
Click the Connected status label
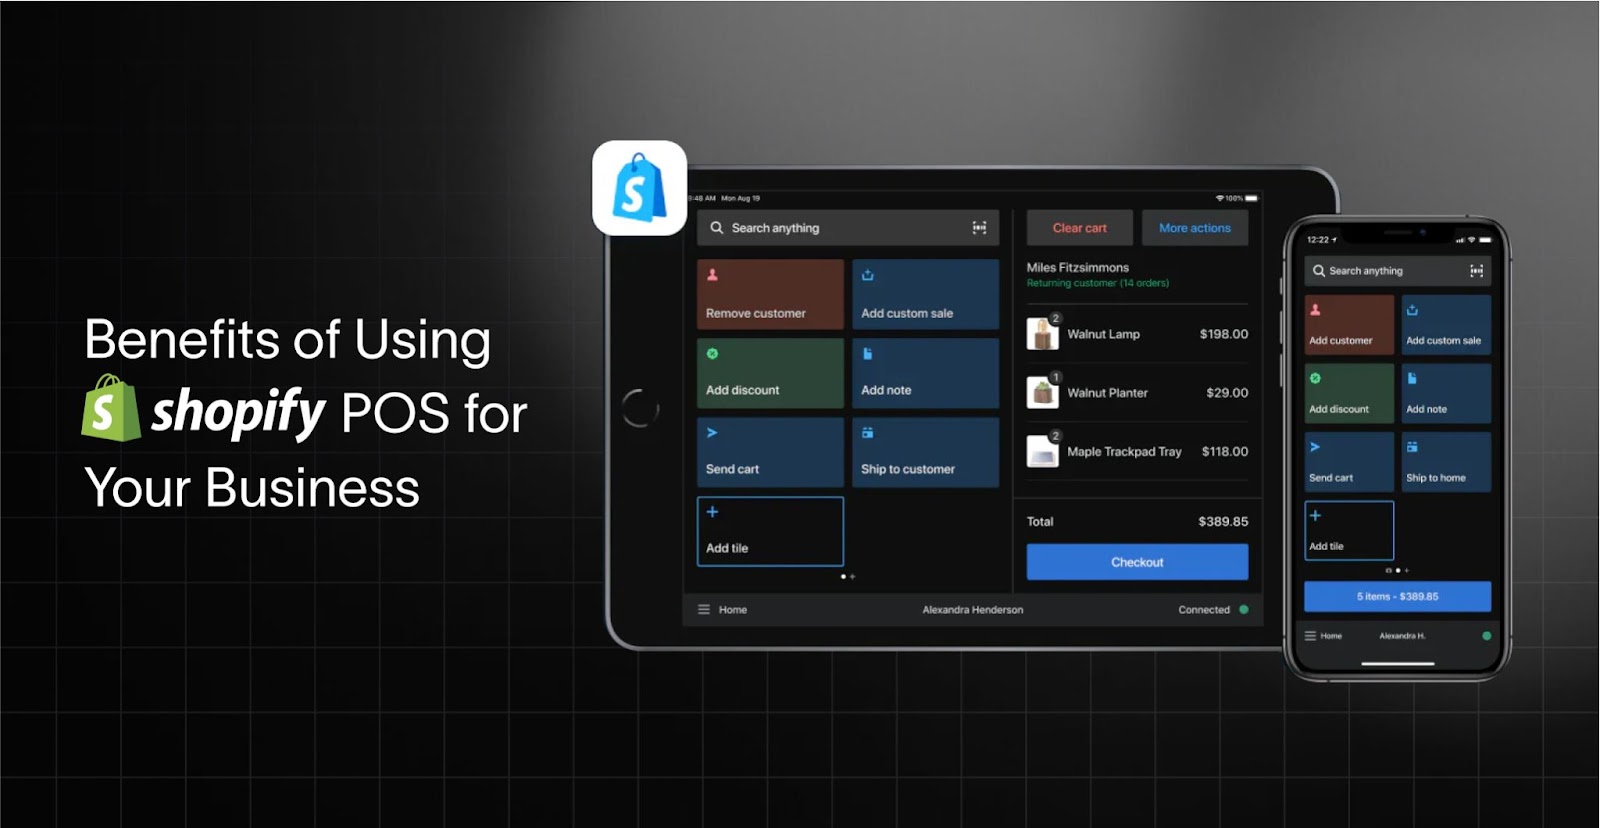1204,609
